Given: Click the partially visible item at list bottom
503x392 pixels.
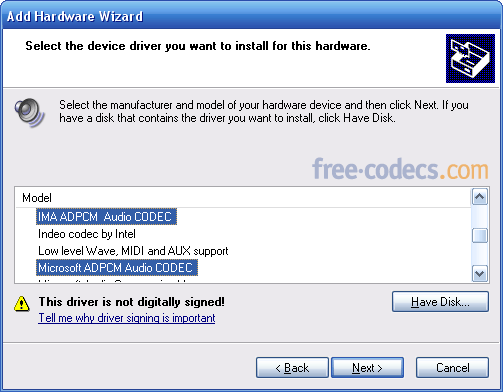Looking at the screenshot, I should (x=113, y=280).
